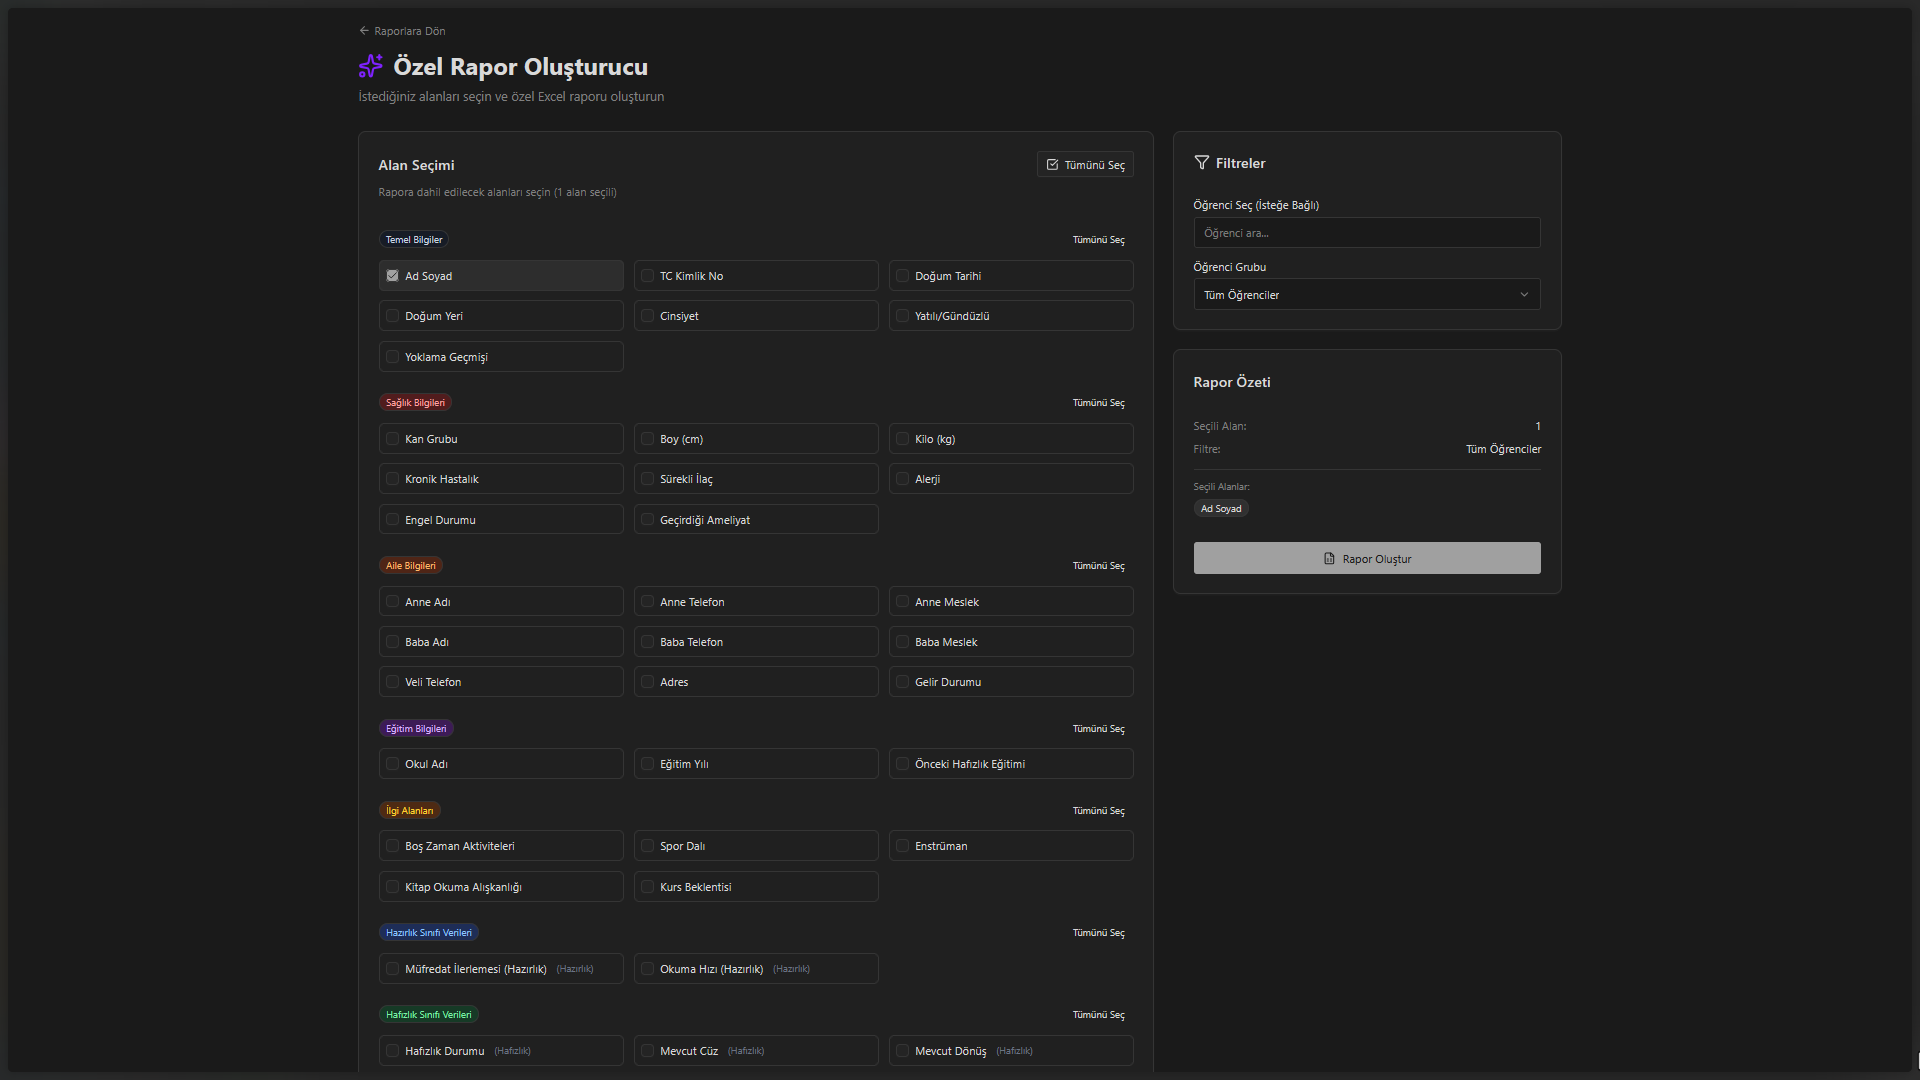Image resolution: width=1920 pixels, height=1080 pixels.
Task: Select the Hafızlık Durumu checkbox
Action: click(393, 1051)
